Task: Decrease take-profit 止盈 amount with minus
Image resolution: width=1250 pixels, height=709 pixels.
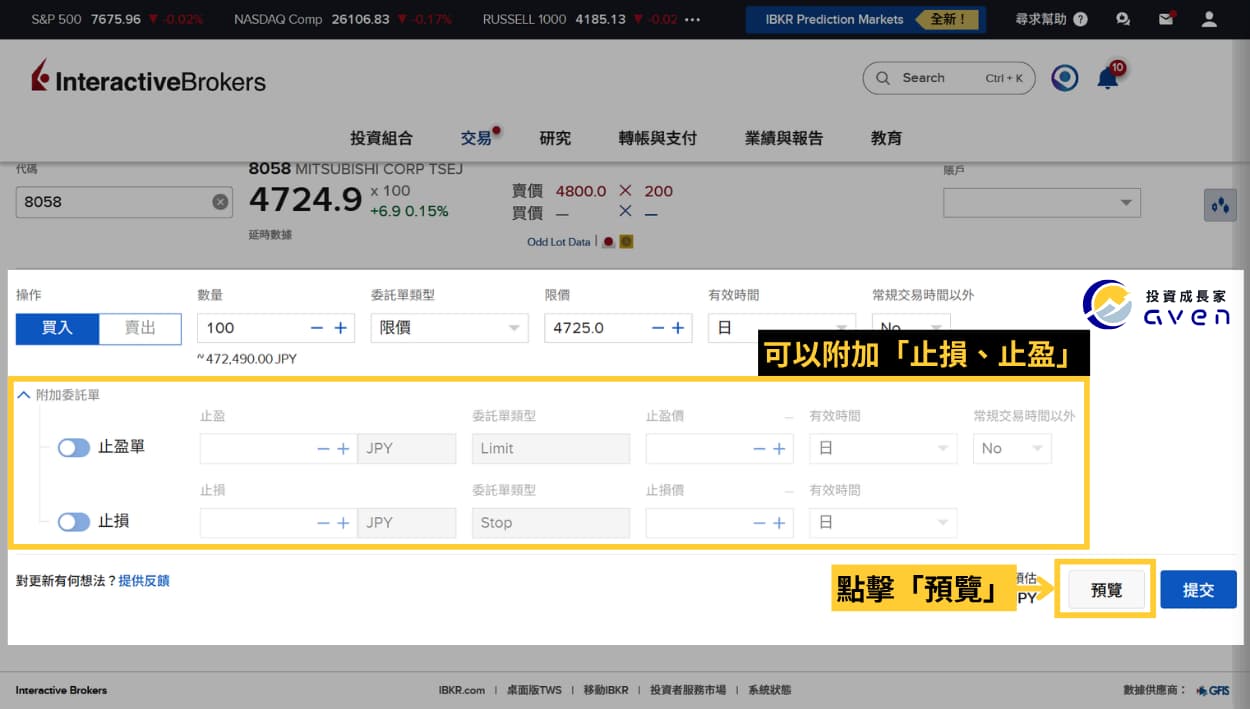Action: 323,449
